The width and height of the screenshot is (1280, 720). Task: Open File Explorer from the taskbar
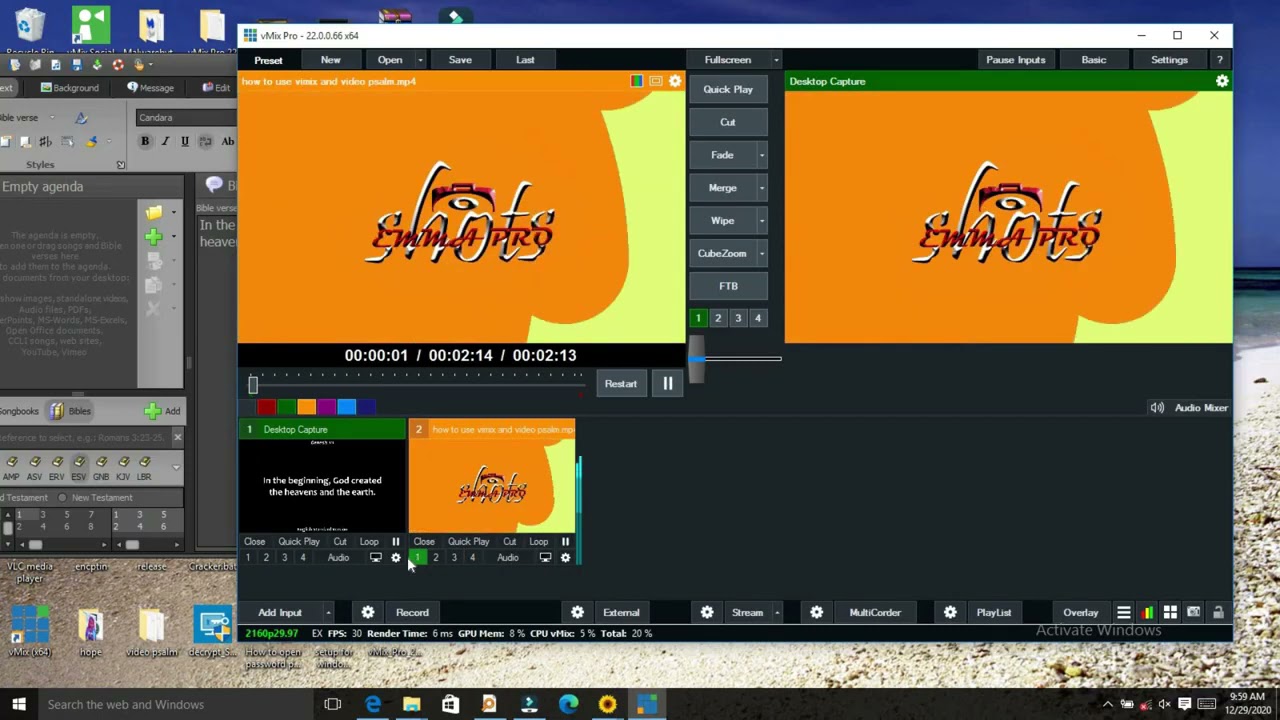tap(411, 704)
